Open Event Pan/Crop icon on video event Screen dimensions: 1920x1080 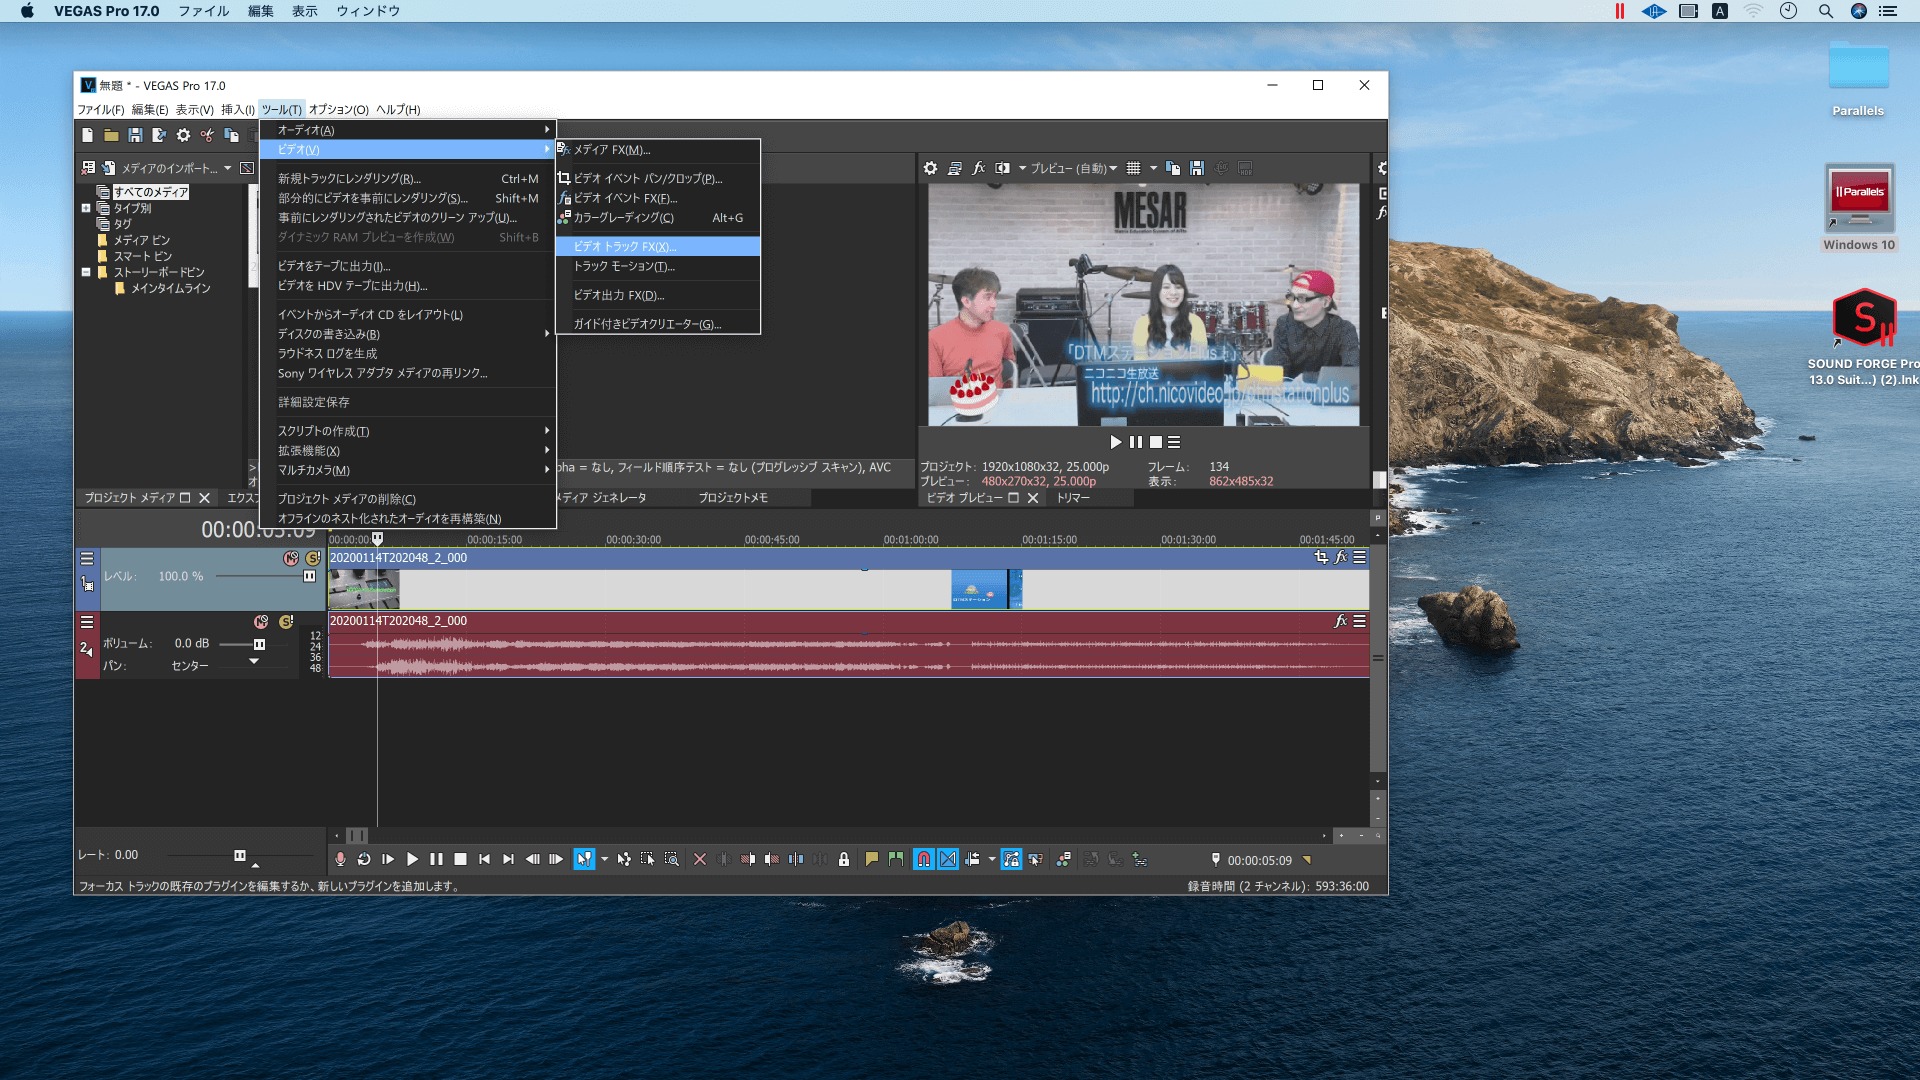point(1321,557)
